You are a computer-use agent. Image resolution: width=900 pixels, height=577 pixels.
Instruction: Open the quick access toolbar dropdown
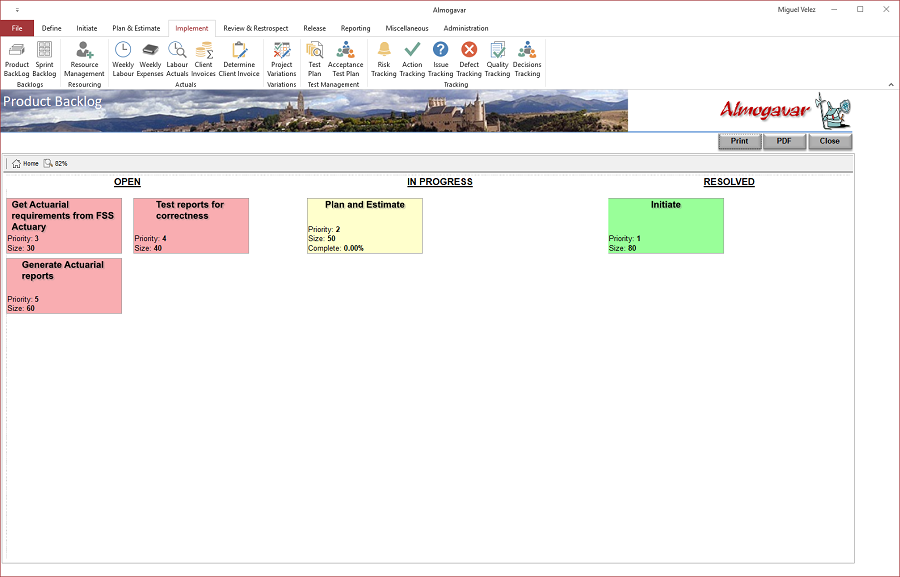coord(17,10)
